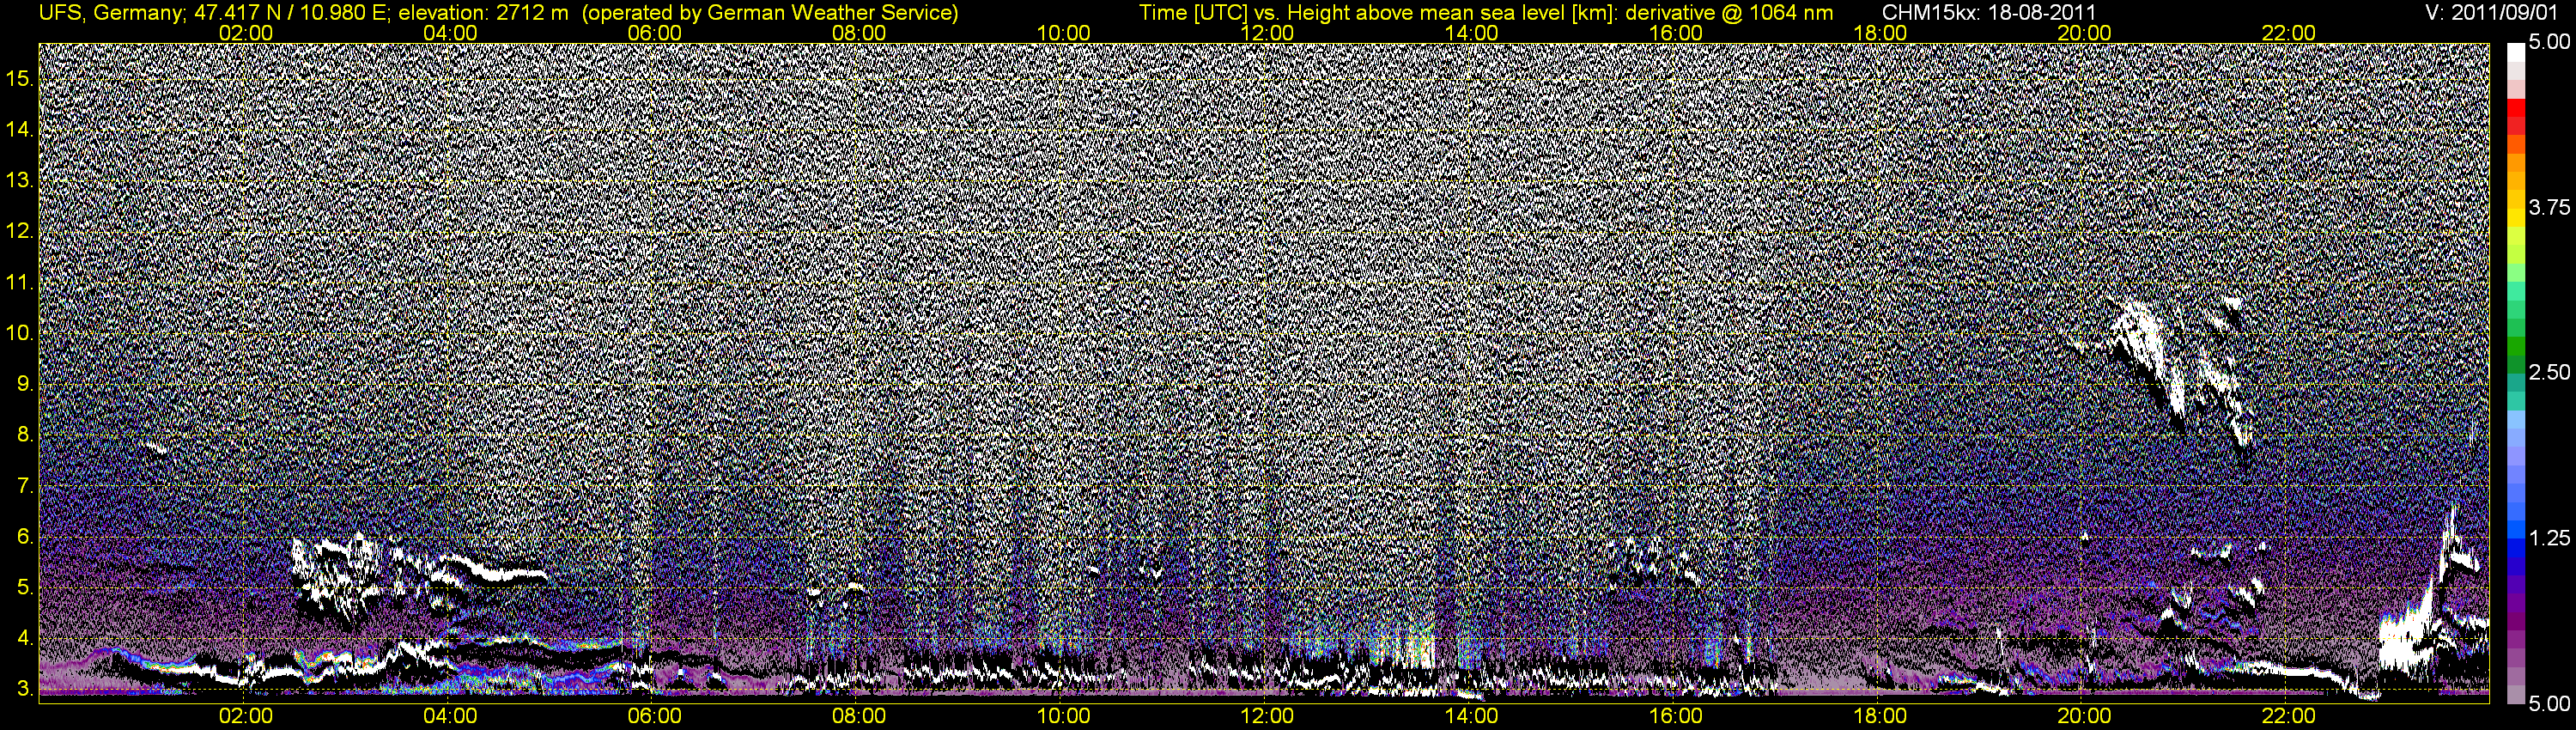Click the 6 km height axis label
This screenshot has height=730, width=2576.
[25, 537]
